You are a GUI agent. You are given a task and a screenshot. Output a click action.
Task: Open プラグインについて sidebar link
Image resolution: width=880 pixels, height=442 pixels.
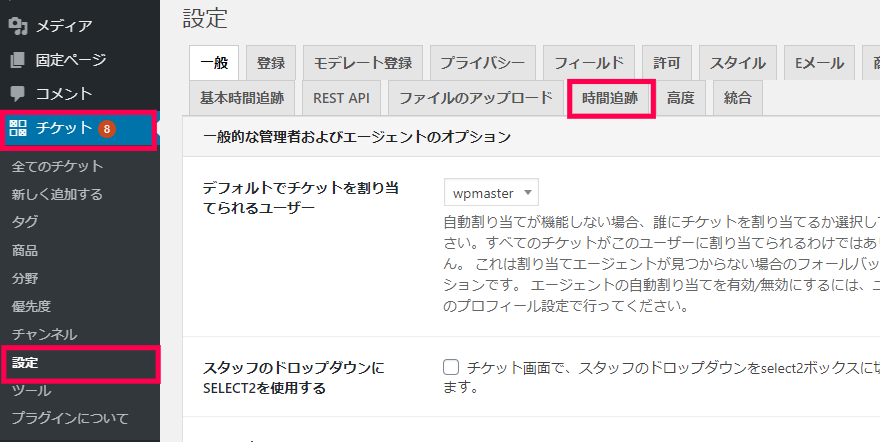tap(69, 418)
